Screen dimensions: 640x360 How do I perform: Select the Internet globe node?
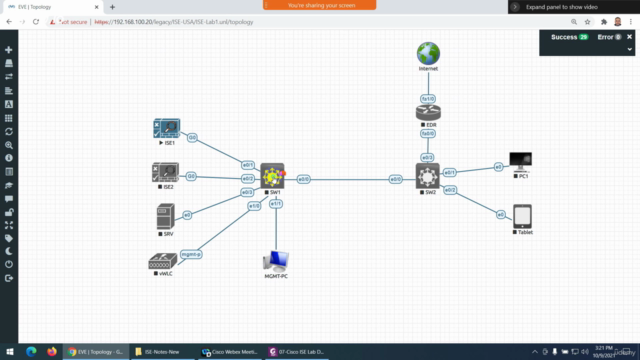pyautogui.click(x=428, y=53)
